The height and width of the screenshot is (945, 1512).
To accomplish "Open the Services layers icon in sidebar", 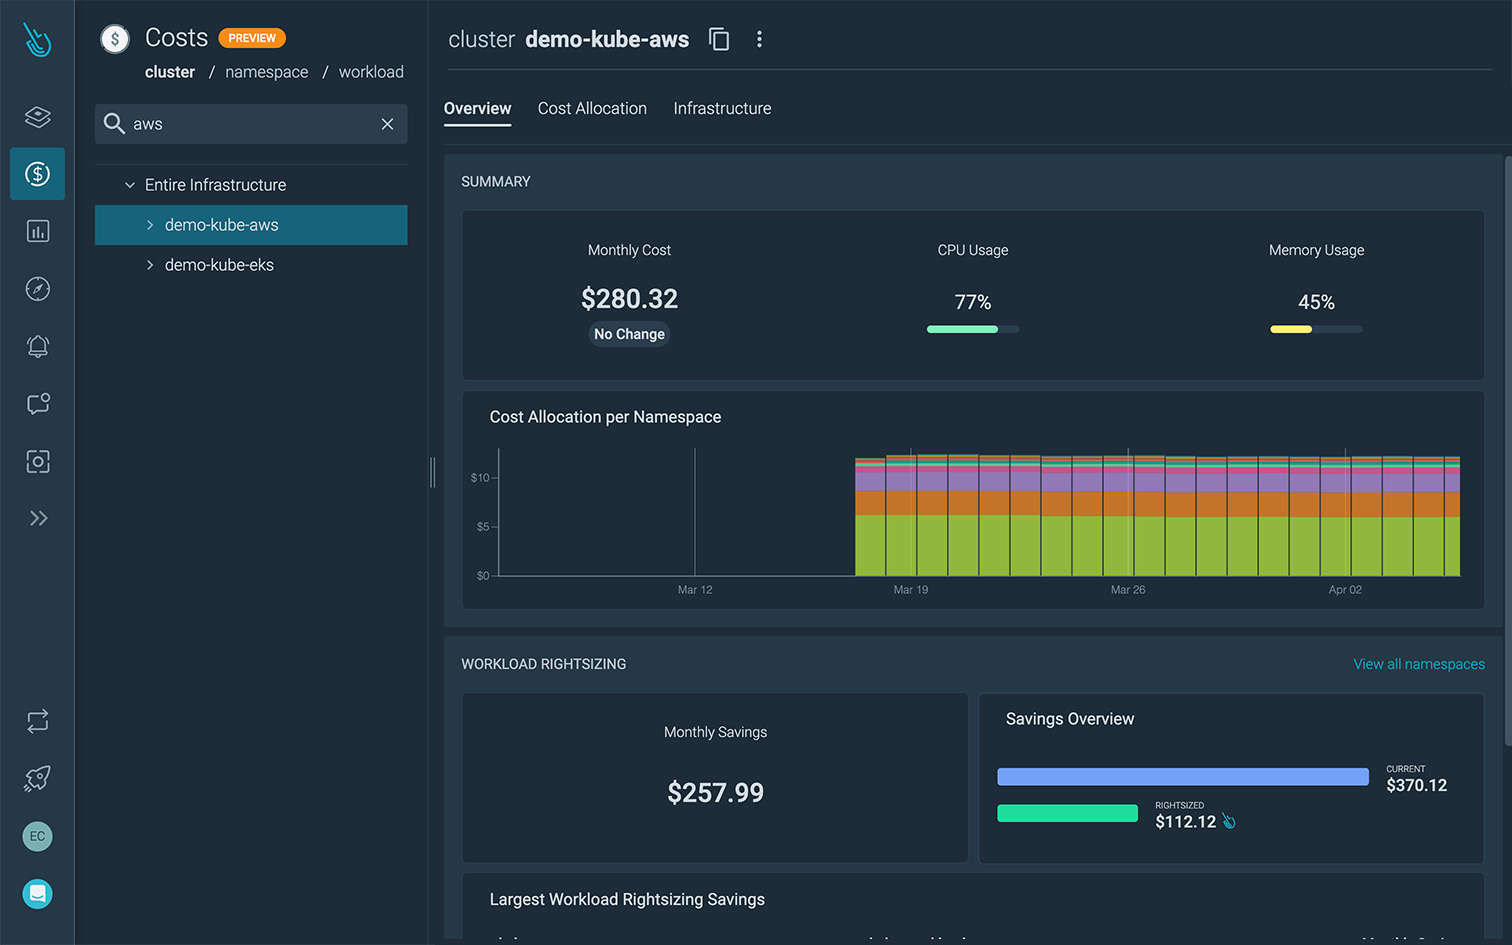I will (x=37, y=116).
